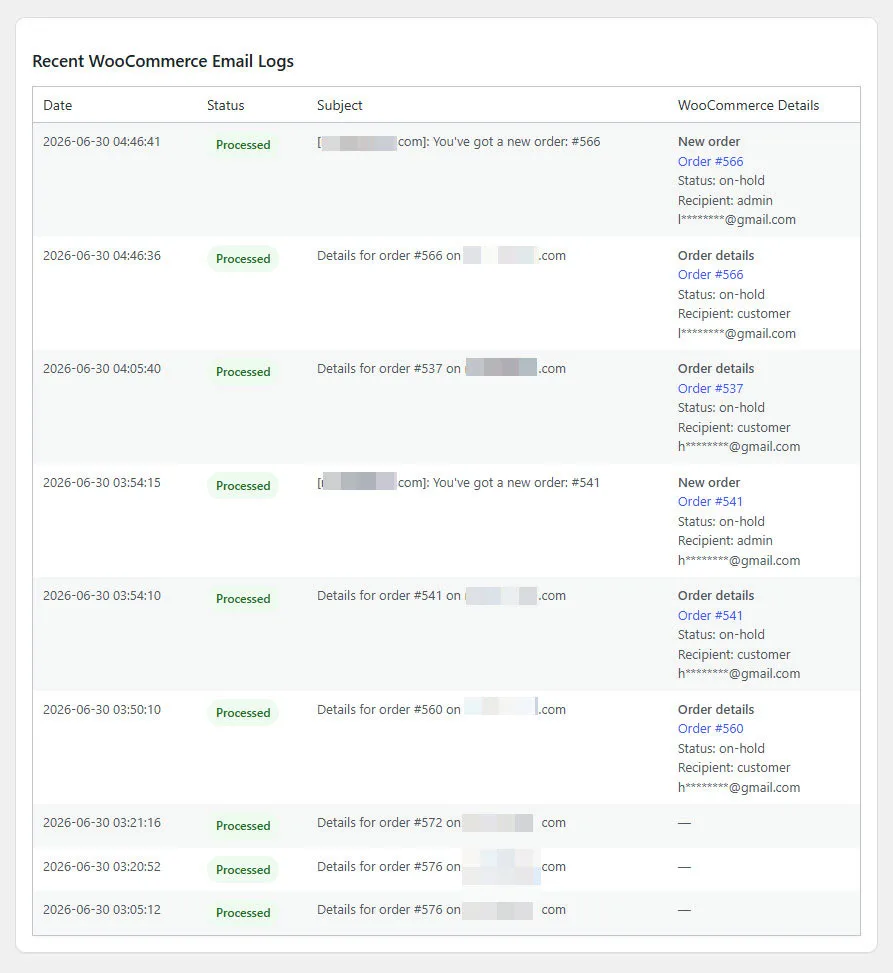Select date 2026-06-30 04:05:40
This screenshot has width=893, height=973.
[102, 369]
